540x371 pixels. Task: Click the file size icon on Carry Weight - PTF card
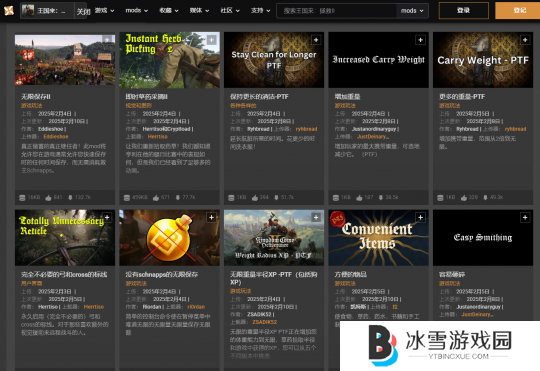[x=440, y=198]
